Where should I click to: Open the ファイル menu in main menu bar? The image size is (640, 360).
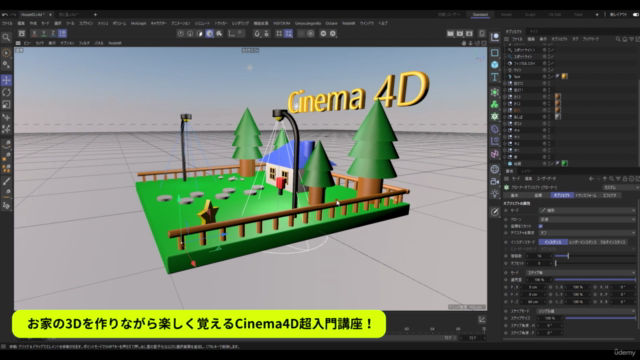(7, 23)
